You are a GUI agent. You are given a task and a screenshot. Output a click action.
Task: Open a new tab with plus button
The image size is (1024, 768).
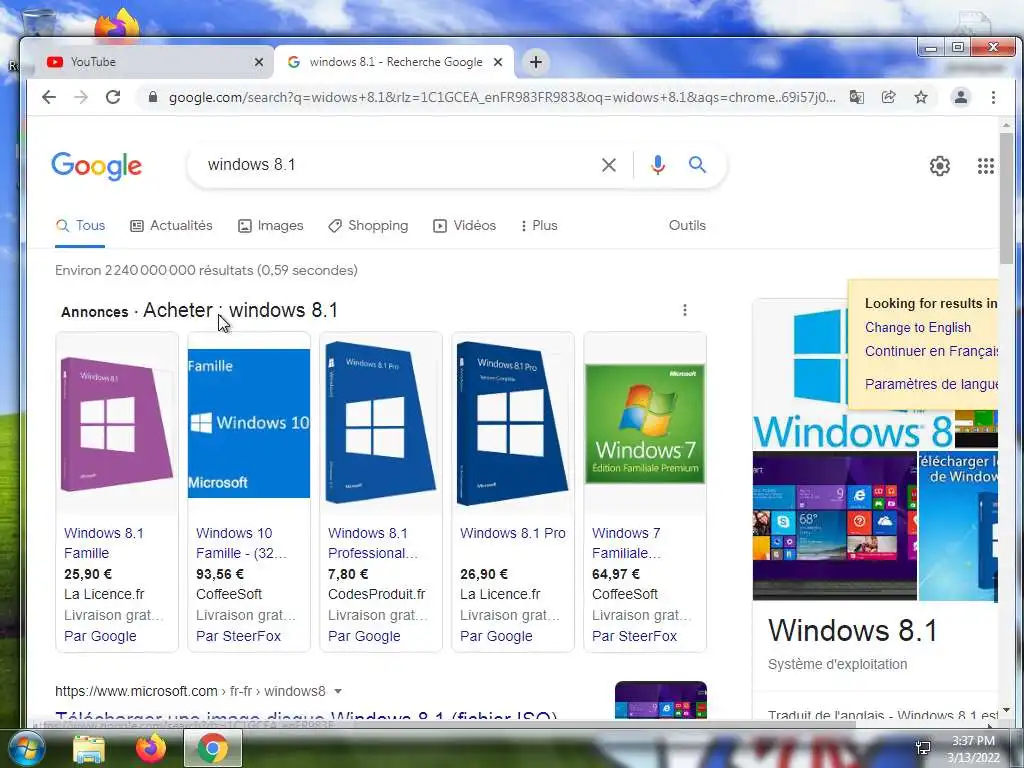[x=536, y=62]
